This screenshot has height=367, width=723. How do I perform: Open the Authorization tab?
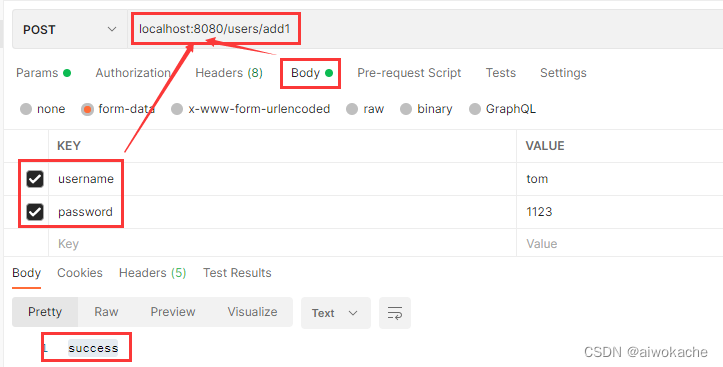point(133,73)
